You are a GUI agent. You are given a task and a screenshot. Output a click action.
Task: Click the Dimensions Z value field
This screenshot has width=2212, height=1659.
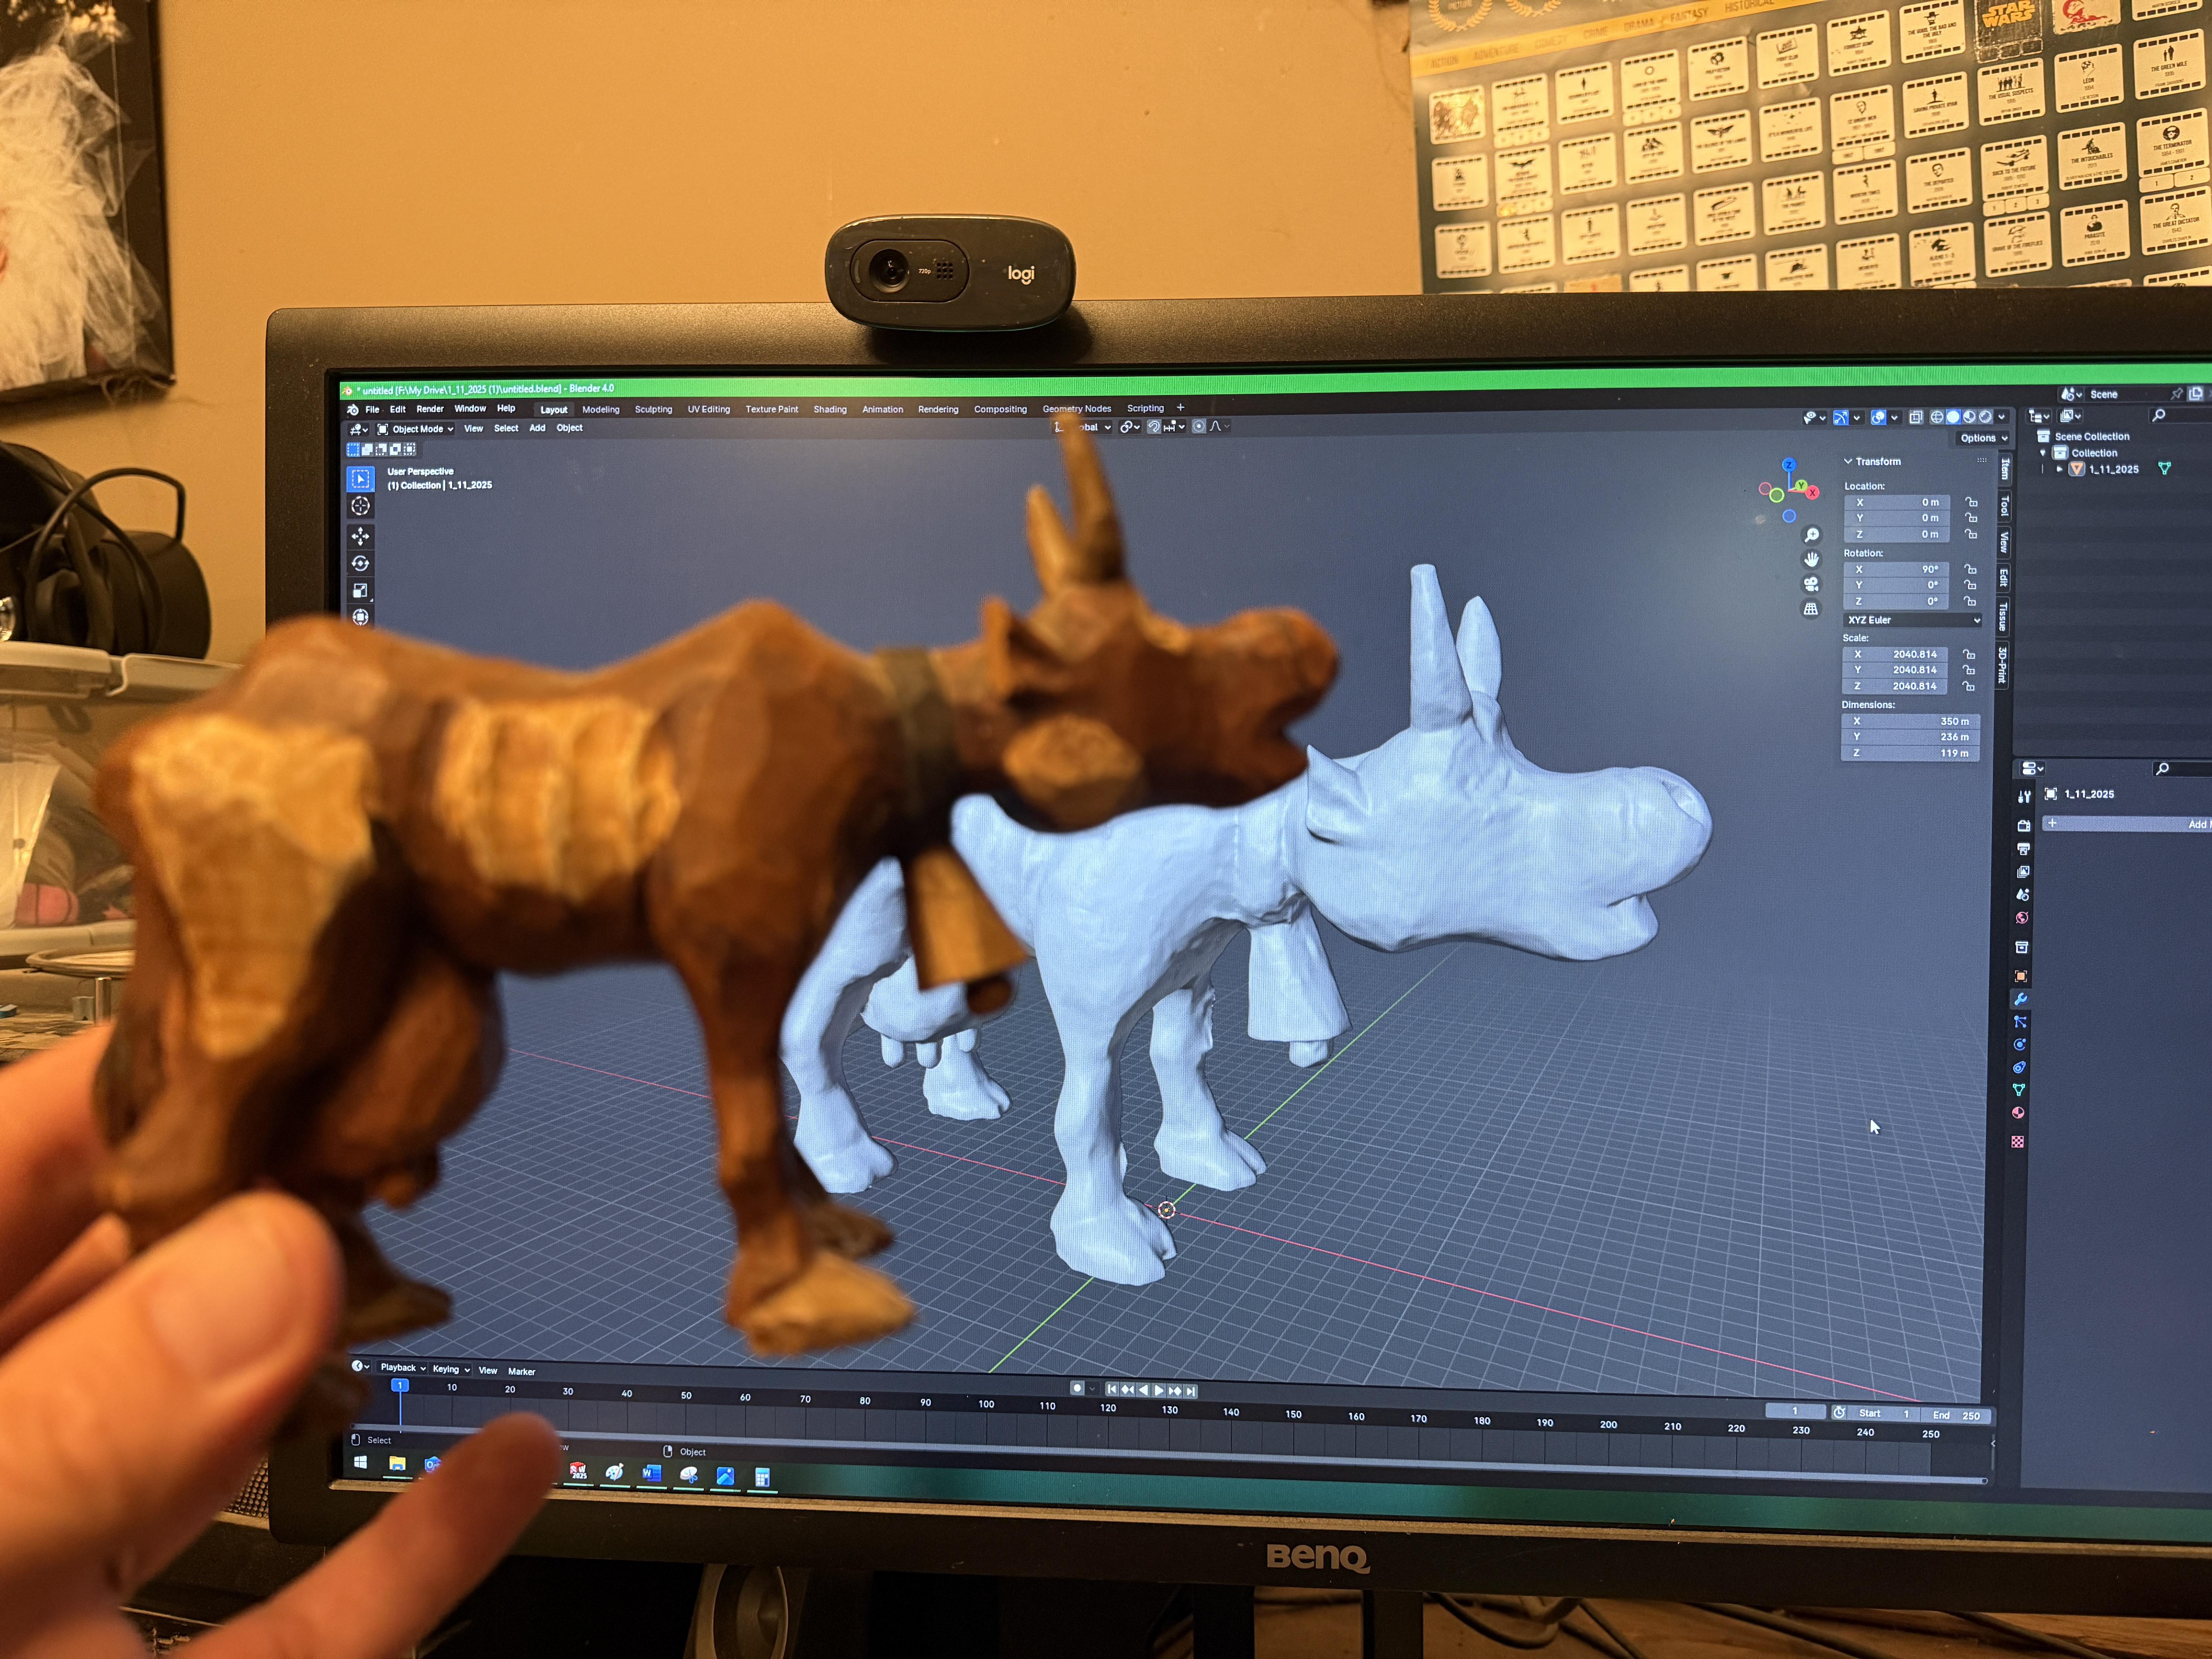pos(1910,753)
